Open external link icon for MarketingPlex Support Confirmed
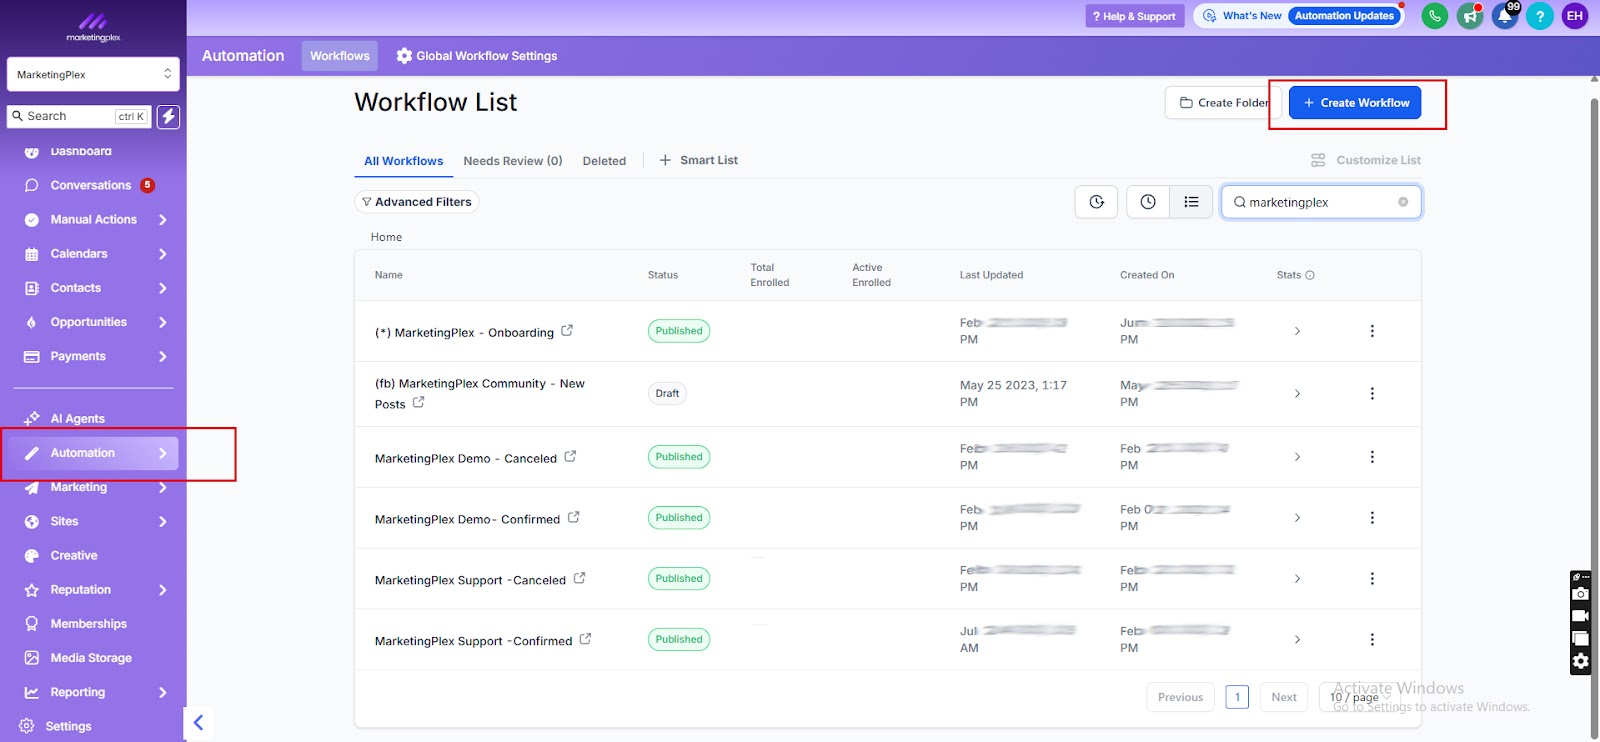 point(585,639)
